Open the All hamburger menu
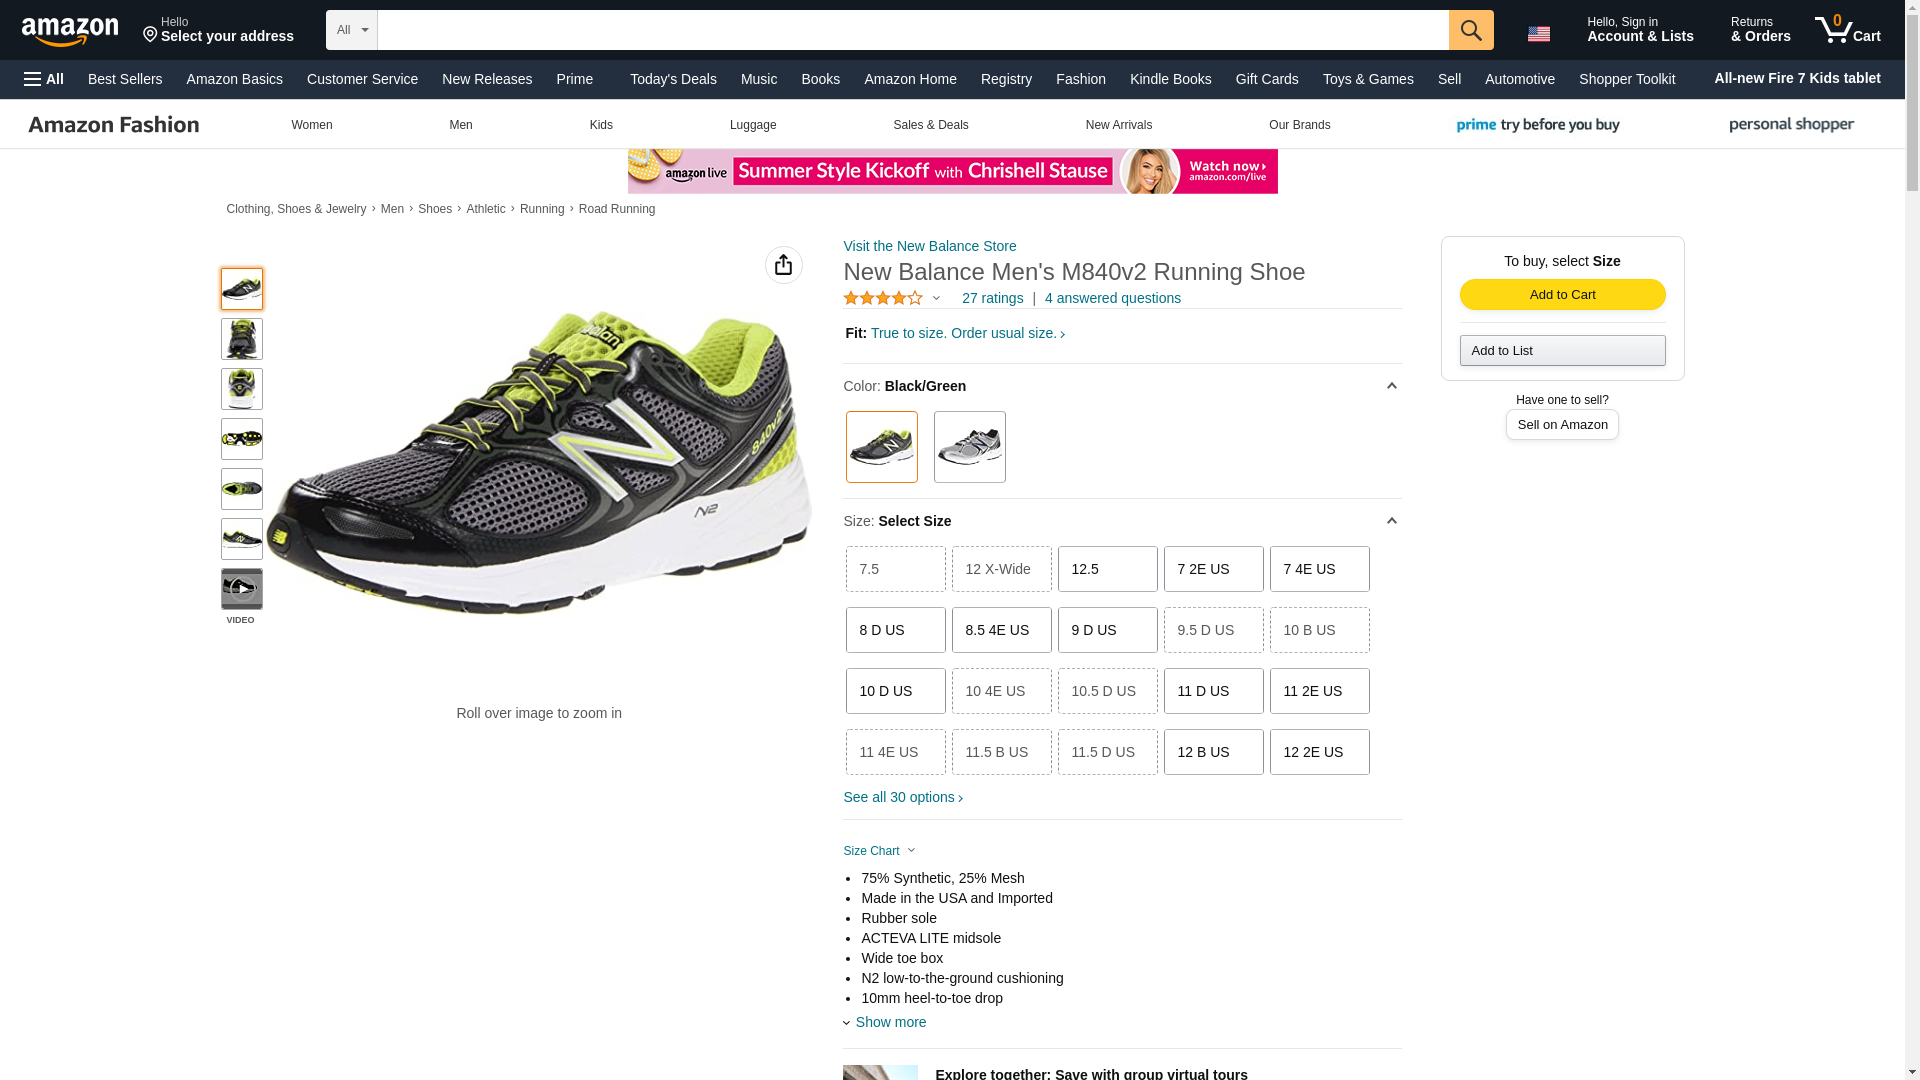Viewport: 1920px width, 1080px height. (x=44, y=79)
